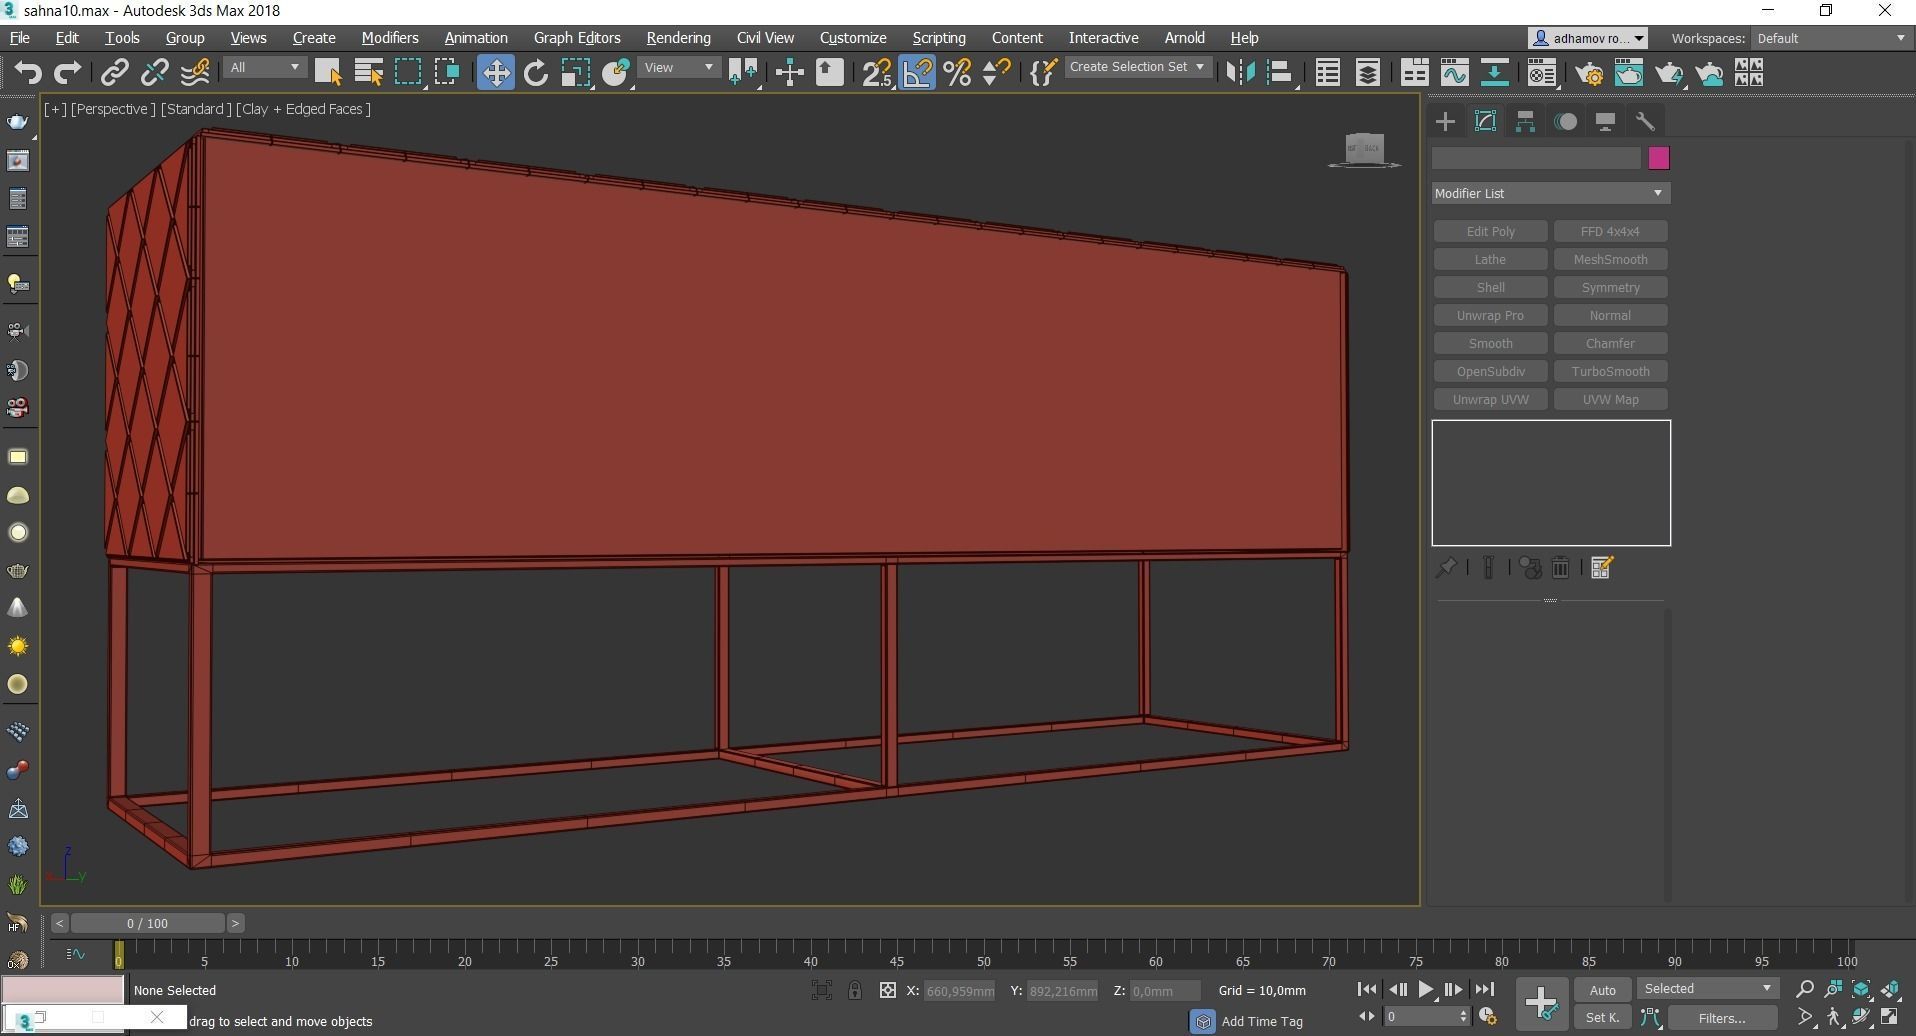Switch to the Motion command panel tab

(1566, 122)
